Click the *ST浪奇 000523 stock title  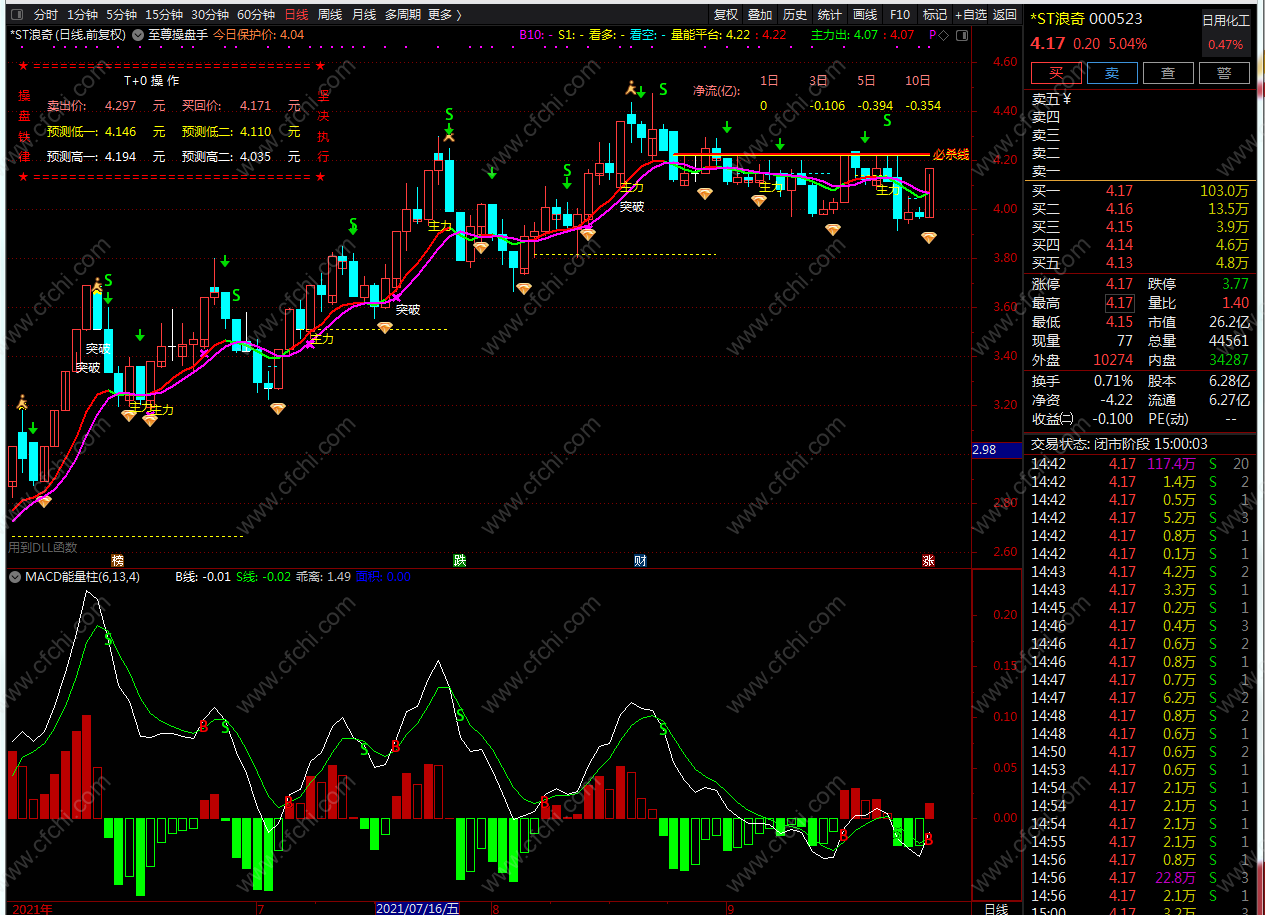coord(1086,19)
